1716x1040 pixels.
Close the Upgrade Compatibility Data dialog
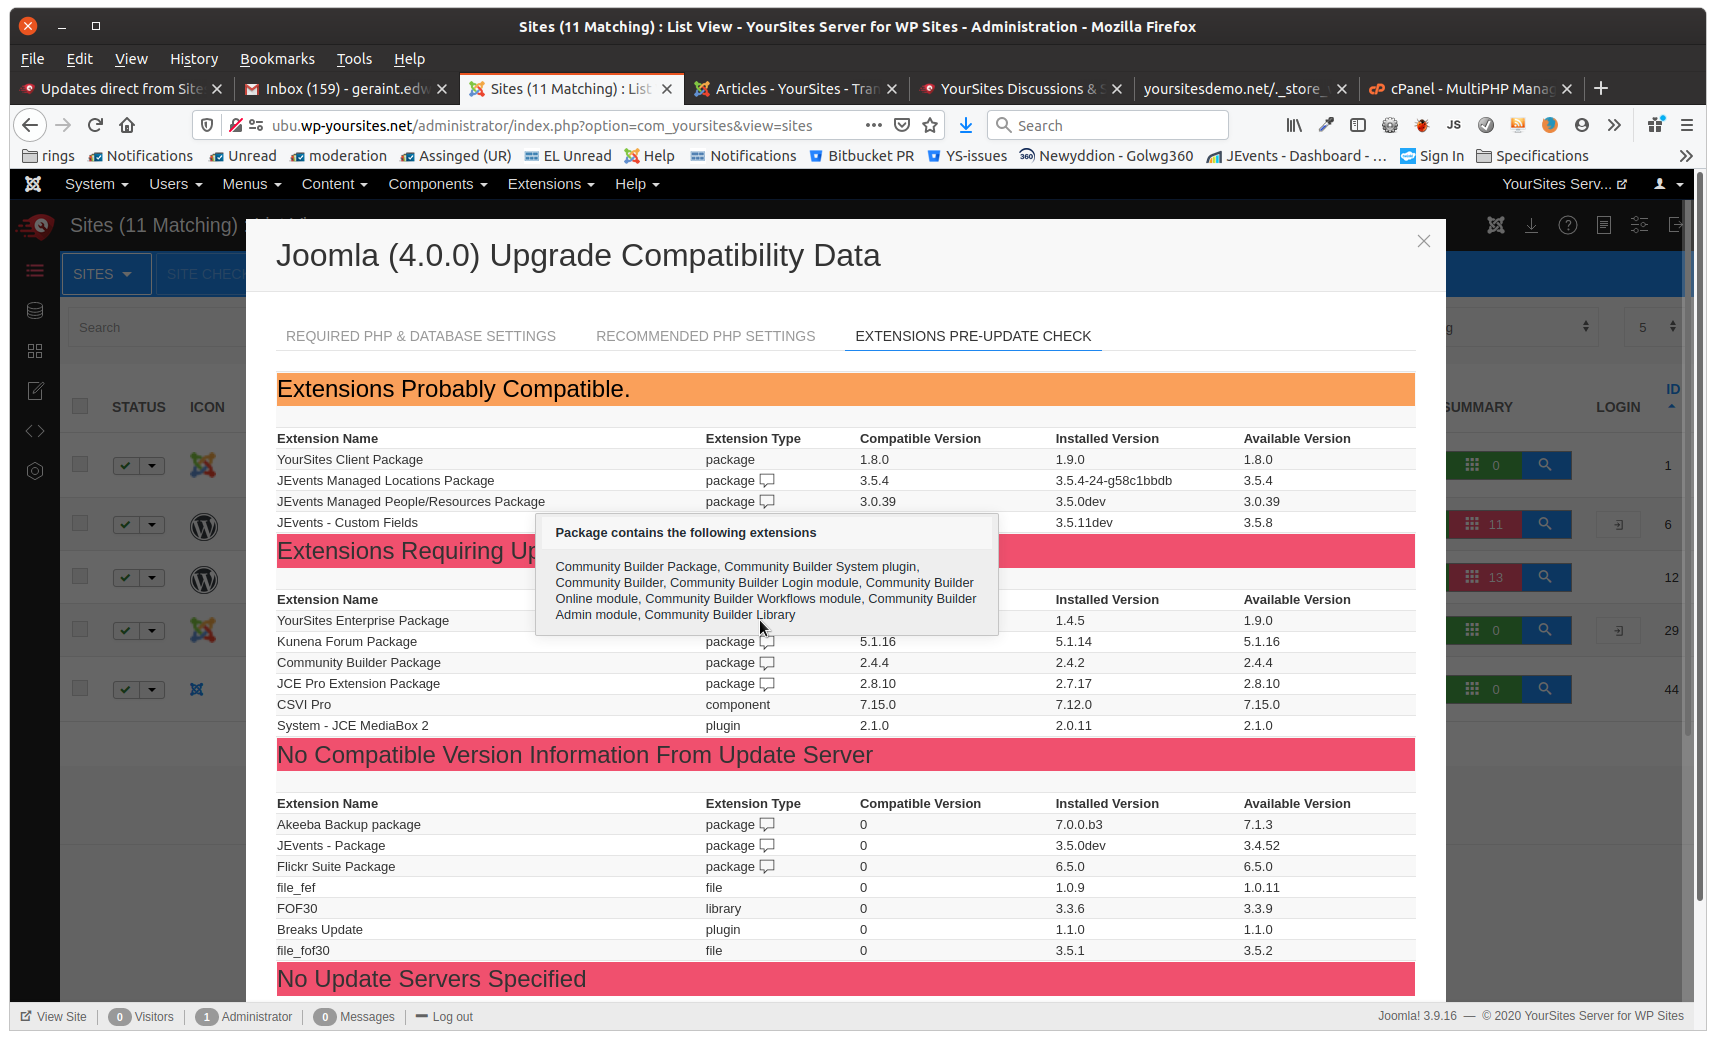coord(1424,241)
